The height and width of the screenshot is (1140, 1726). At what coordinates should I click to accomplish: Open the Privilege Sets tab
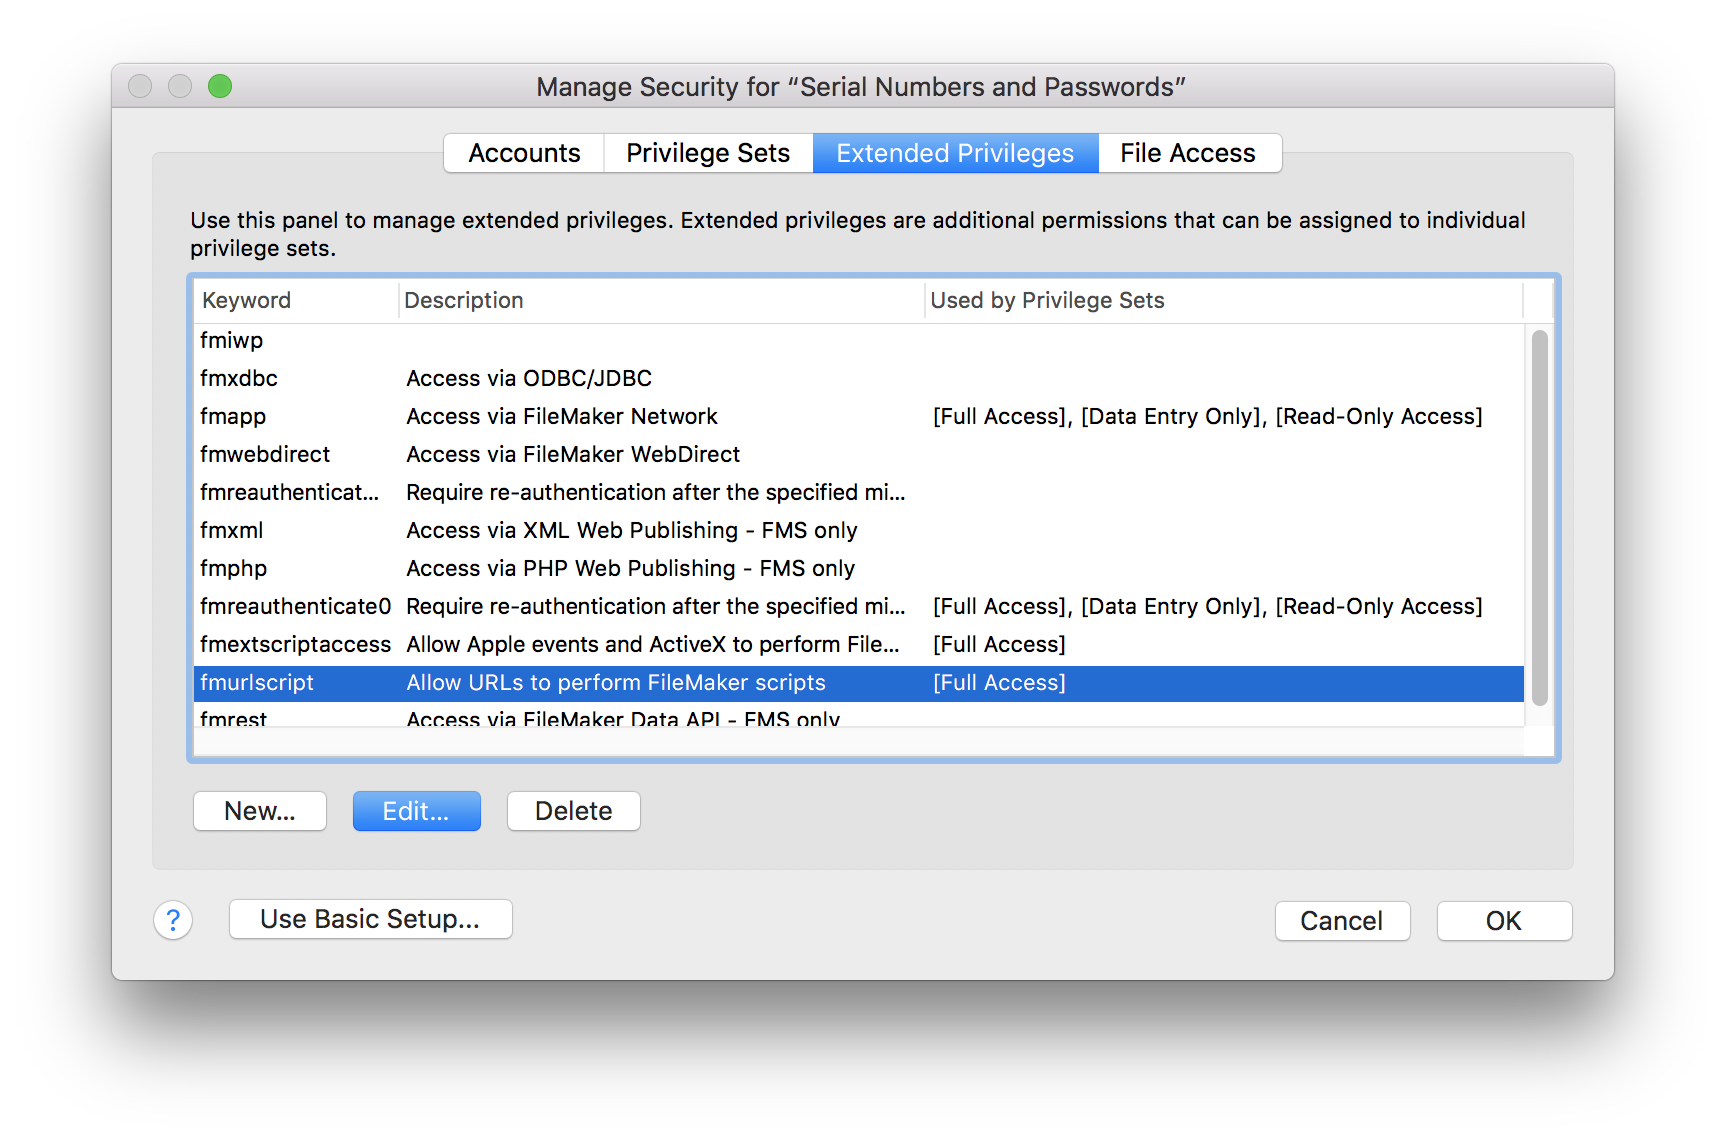click(x=708, y=153)
